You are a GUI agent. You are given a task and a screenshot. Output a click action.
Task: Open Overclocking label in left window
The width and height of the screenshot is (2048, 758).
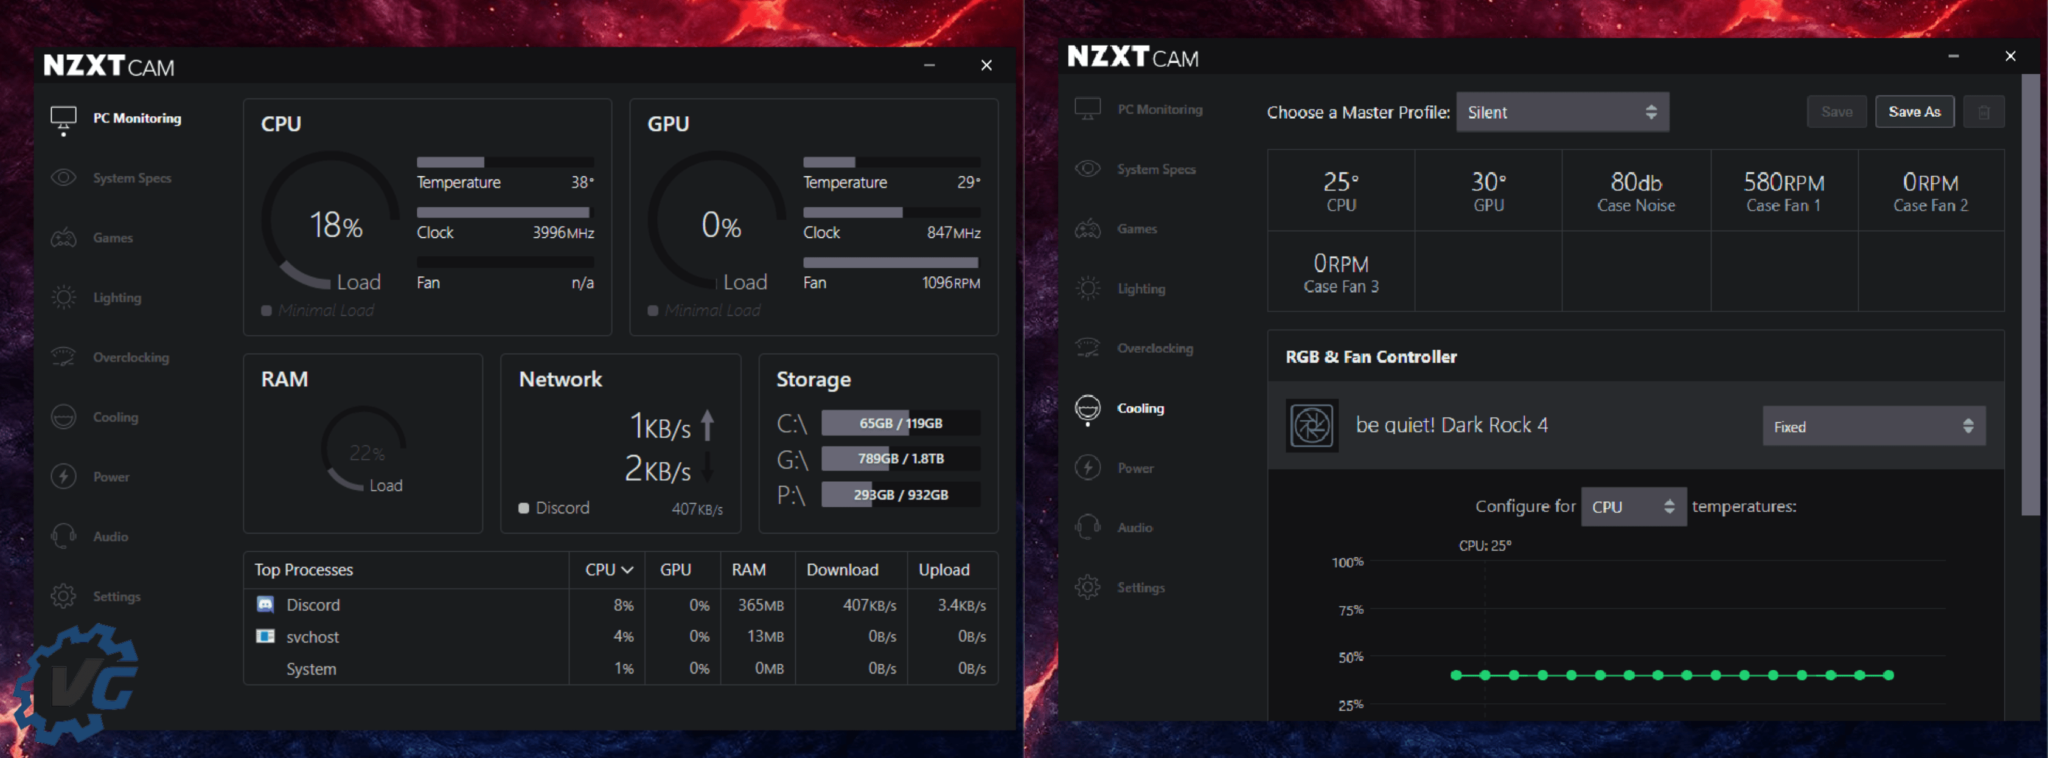pyautogui.click(x=131, y=357)
